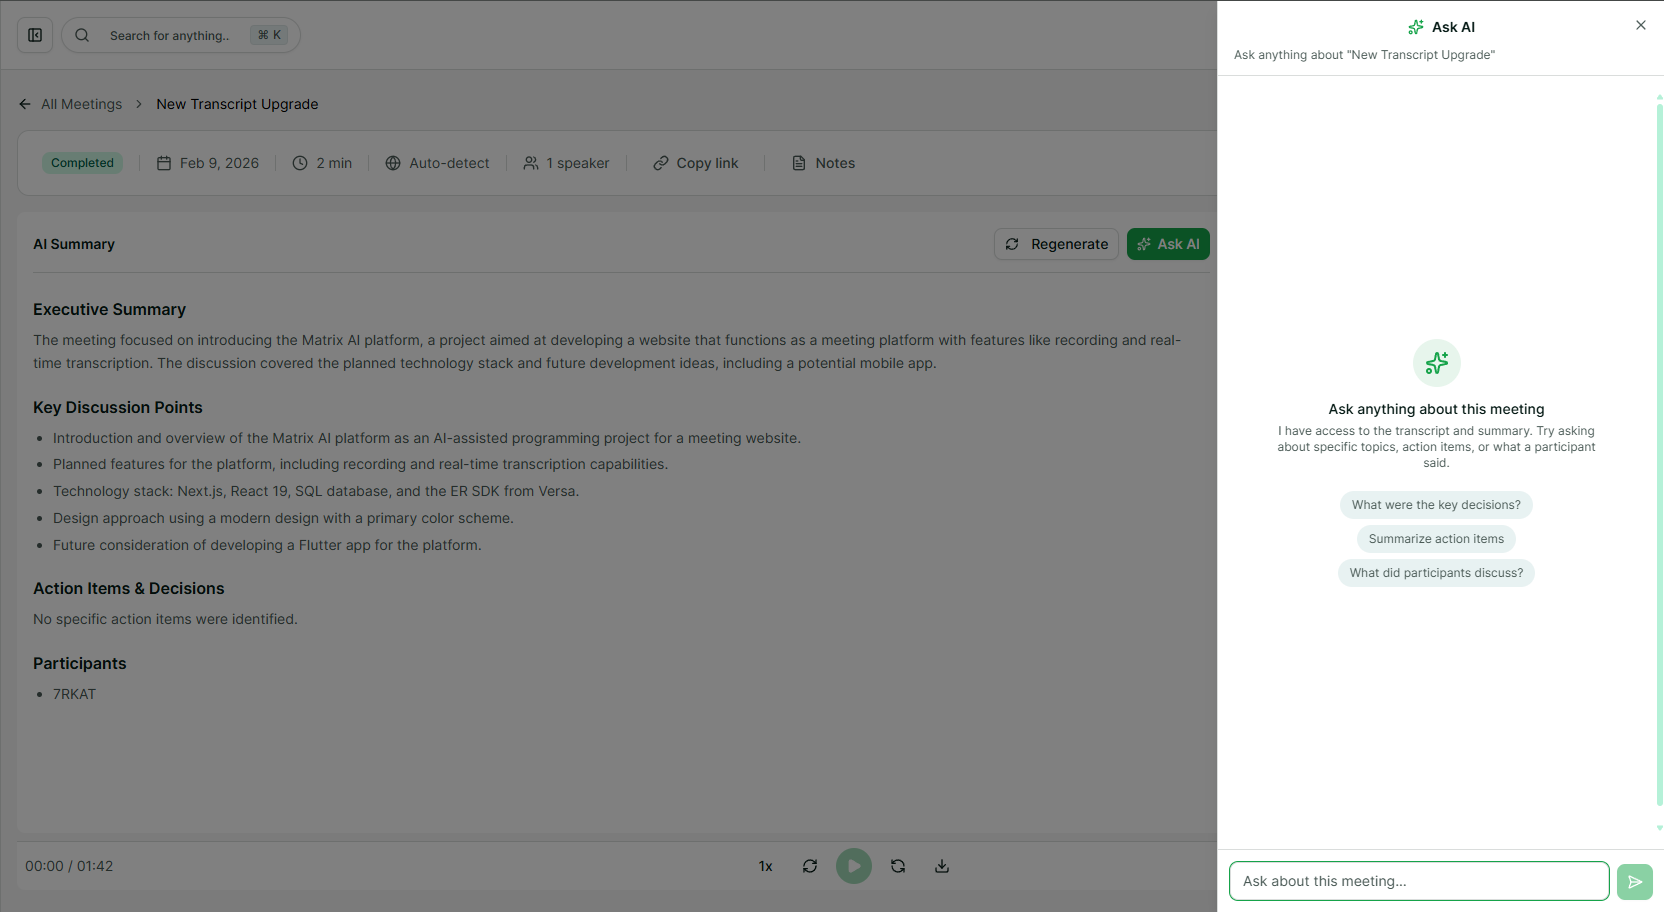1664x912 pixels.
Task: Regenerate the AI Summary
Action: point(1056,244)
